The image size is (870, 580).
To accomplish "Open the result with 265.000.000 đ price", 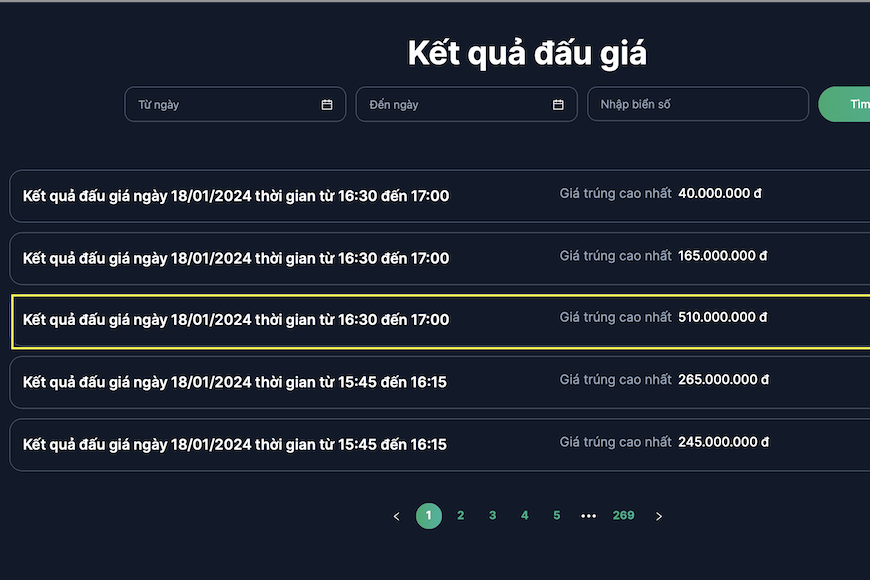I will coord(440,382).
